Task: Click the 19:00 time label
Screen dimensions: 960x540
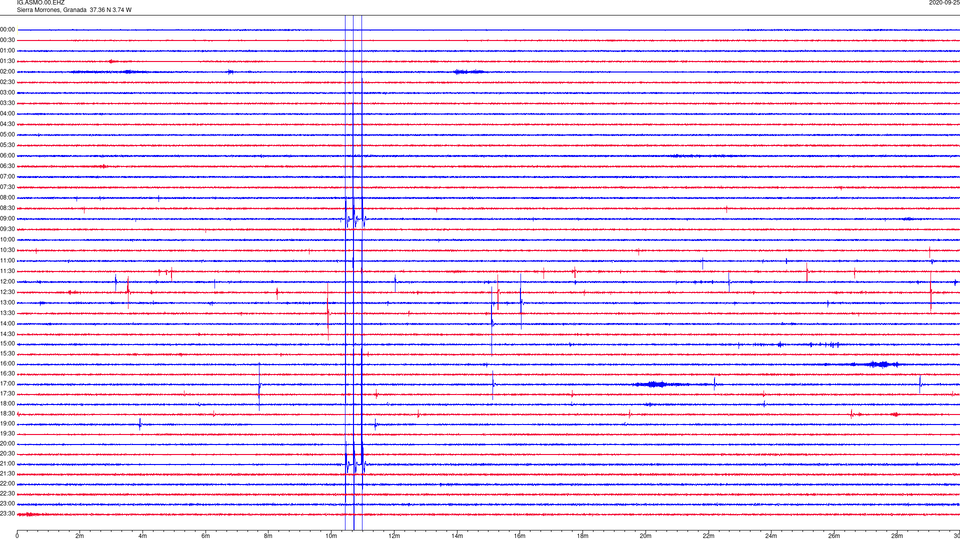Action: [8, 424]
